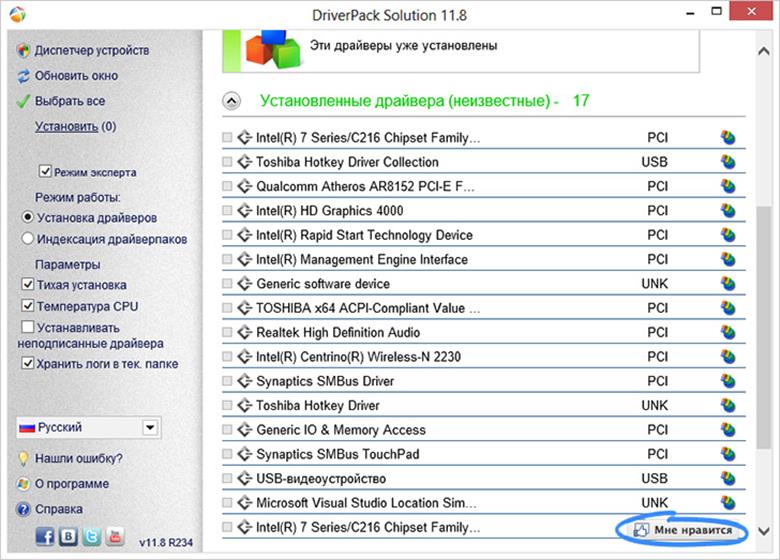Click the driver info icon for Synaptics SMBus TouchPad
Image resolution: width=780 pixels, height=560 pixels.
728,454
